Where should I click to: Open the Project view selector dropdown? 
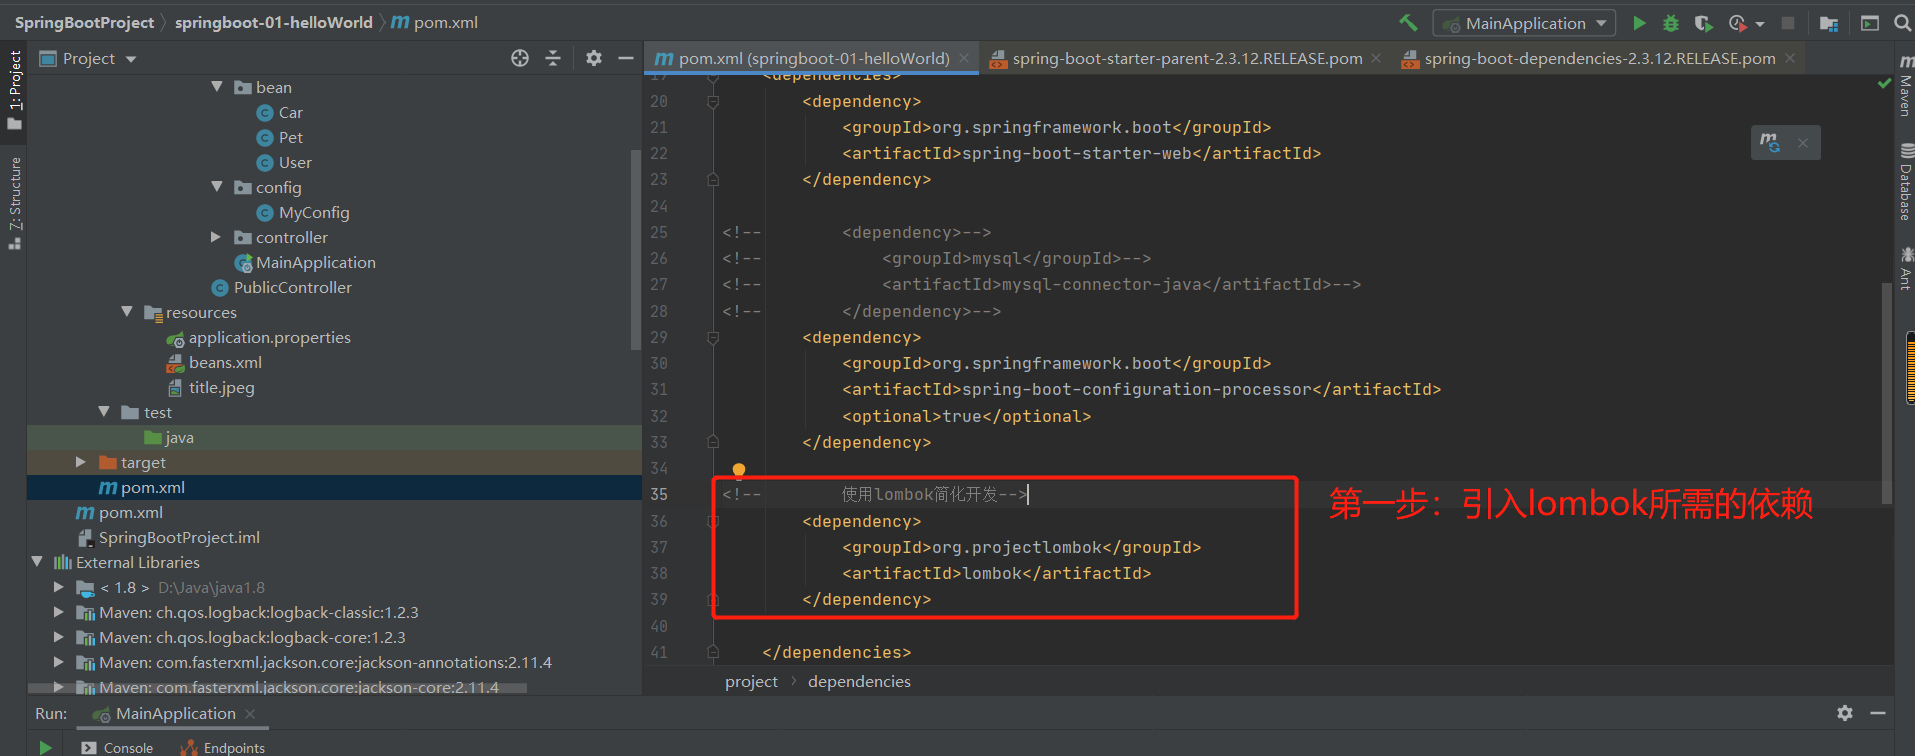(x=88, y=59)
